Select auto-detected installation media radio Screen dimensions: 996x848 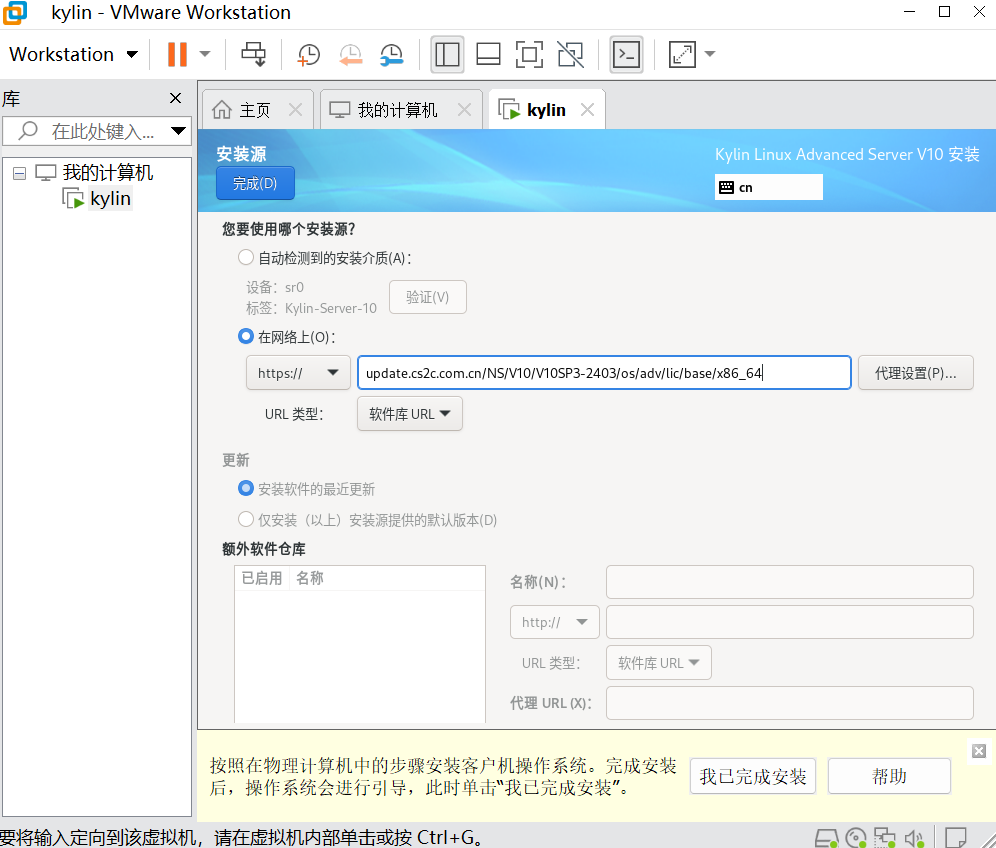pos(246,257)
